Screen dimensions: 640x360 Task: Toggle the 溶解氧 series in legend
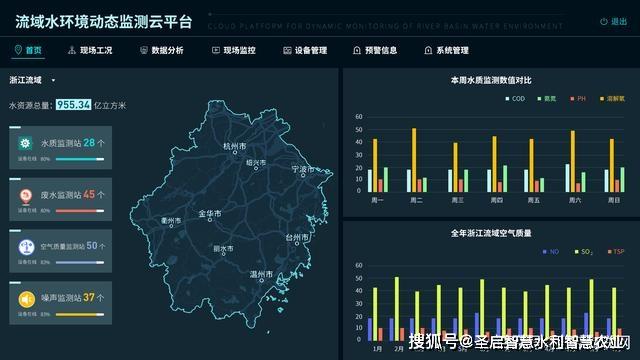(x=612, y=99)
